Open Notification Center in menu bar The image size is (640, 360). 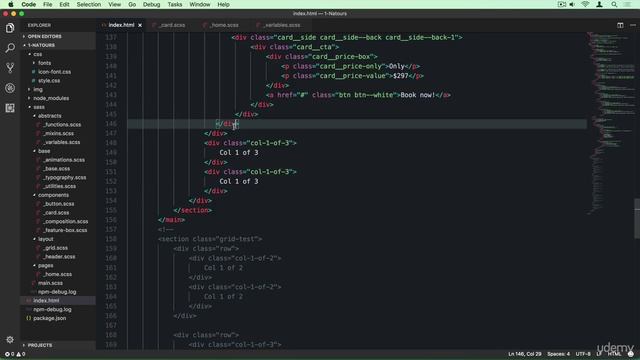[627, 4]
